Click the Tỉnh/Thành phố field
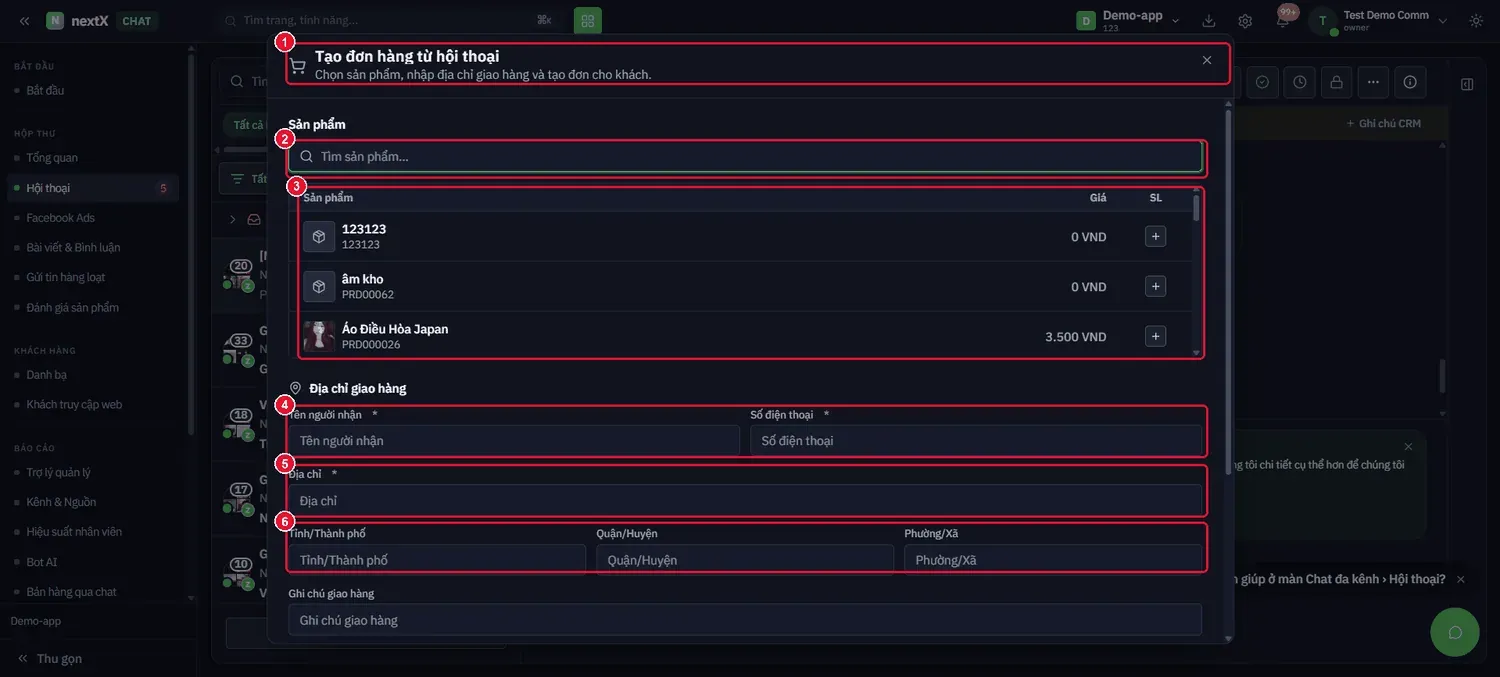The height and width of the screenshot is (677, 1500). click(437, 560)
